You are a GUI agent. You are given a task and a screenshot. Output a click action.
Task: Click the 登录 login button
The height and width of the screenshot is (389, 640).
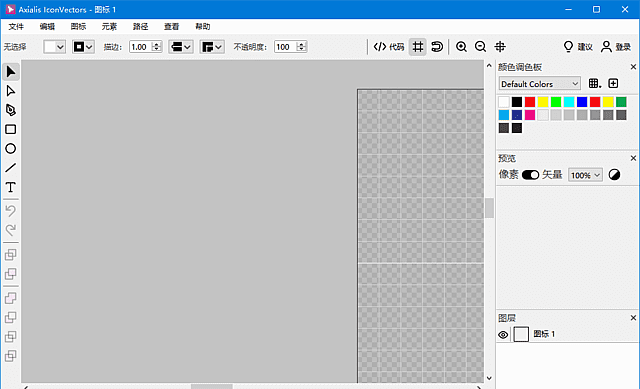(616, 47)
